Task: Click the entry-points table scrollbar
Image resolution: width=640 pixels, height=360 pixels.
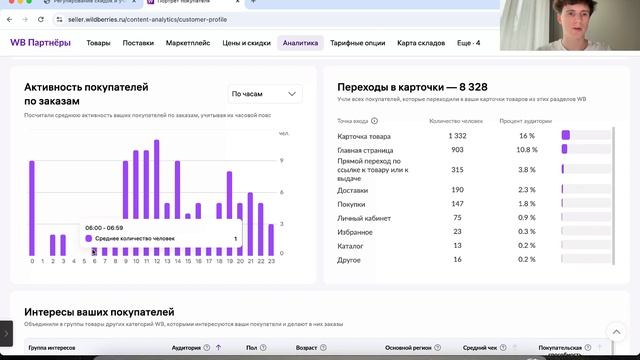Action: click(x=613, y=196)
